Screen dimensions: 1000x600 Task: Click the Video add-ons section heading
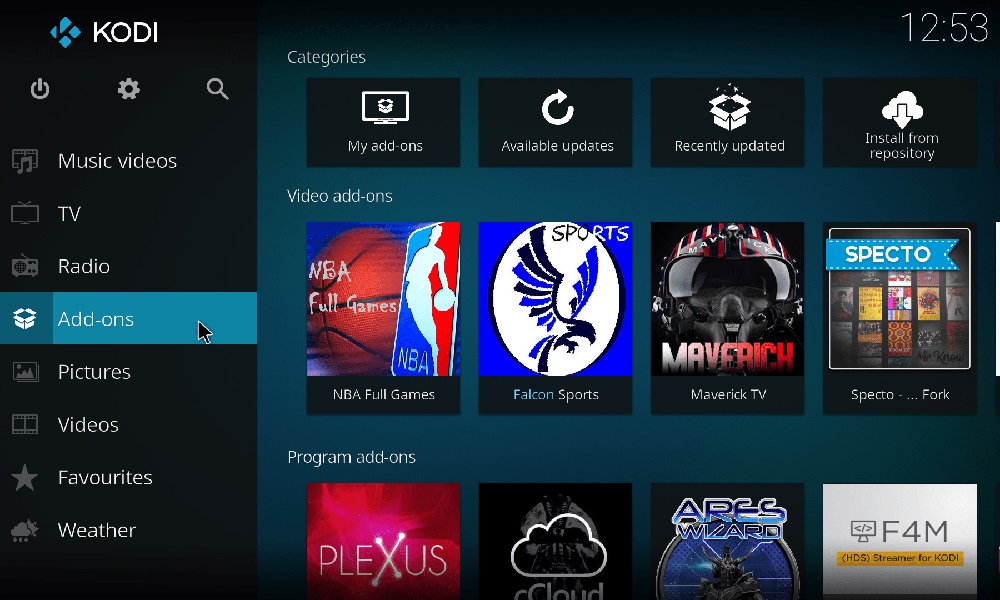click(340, 196)
